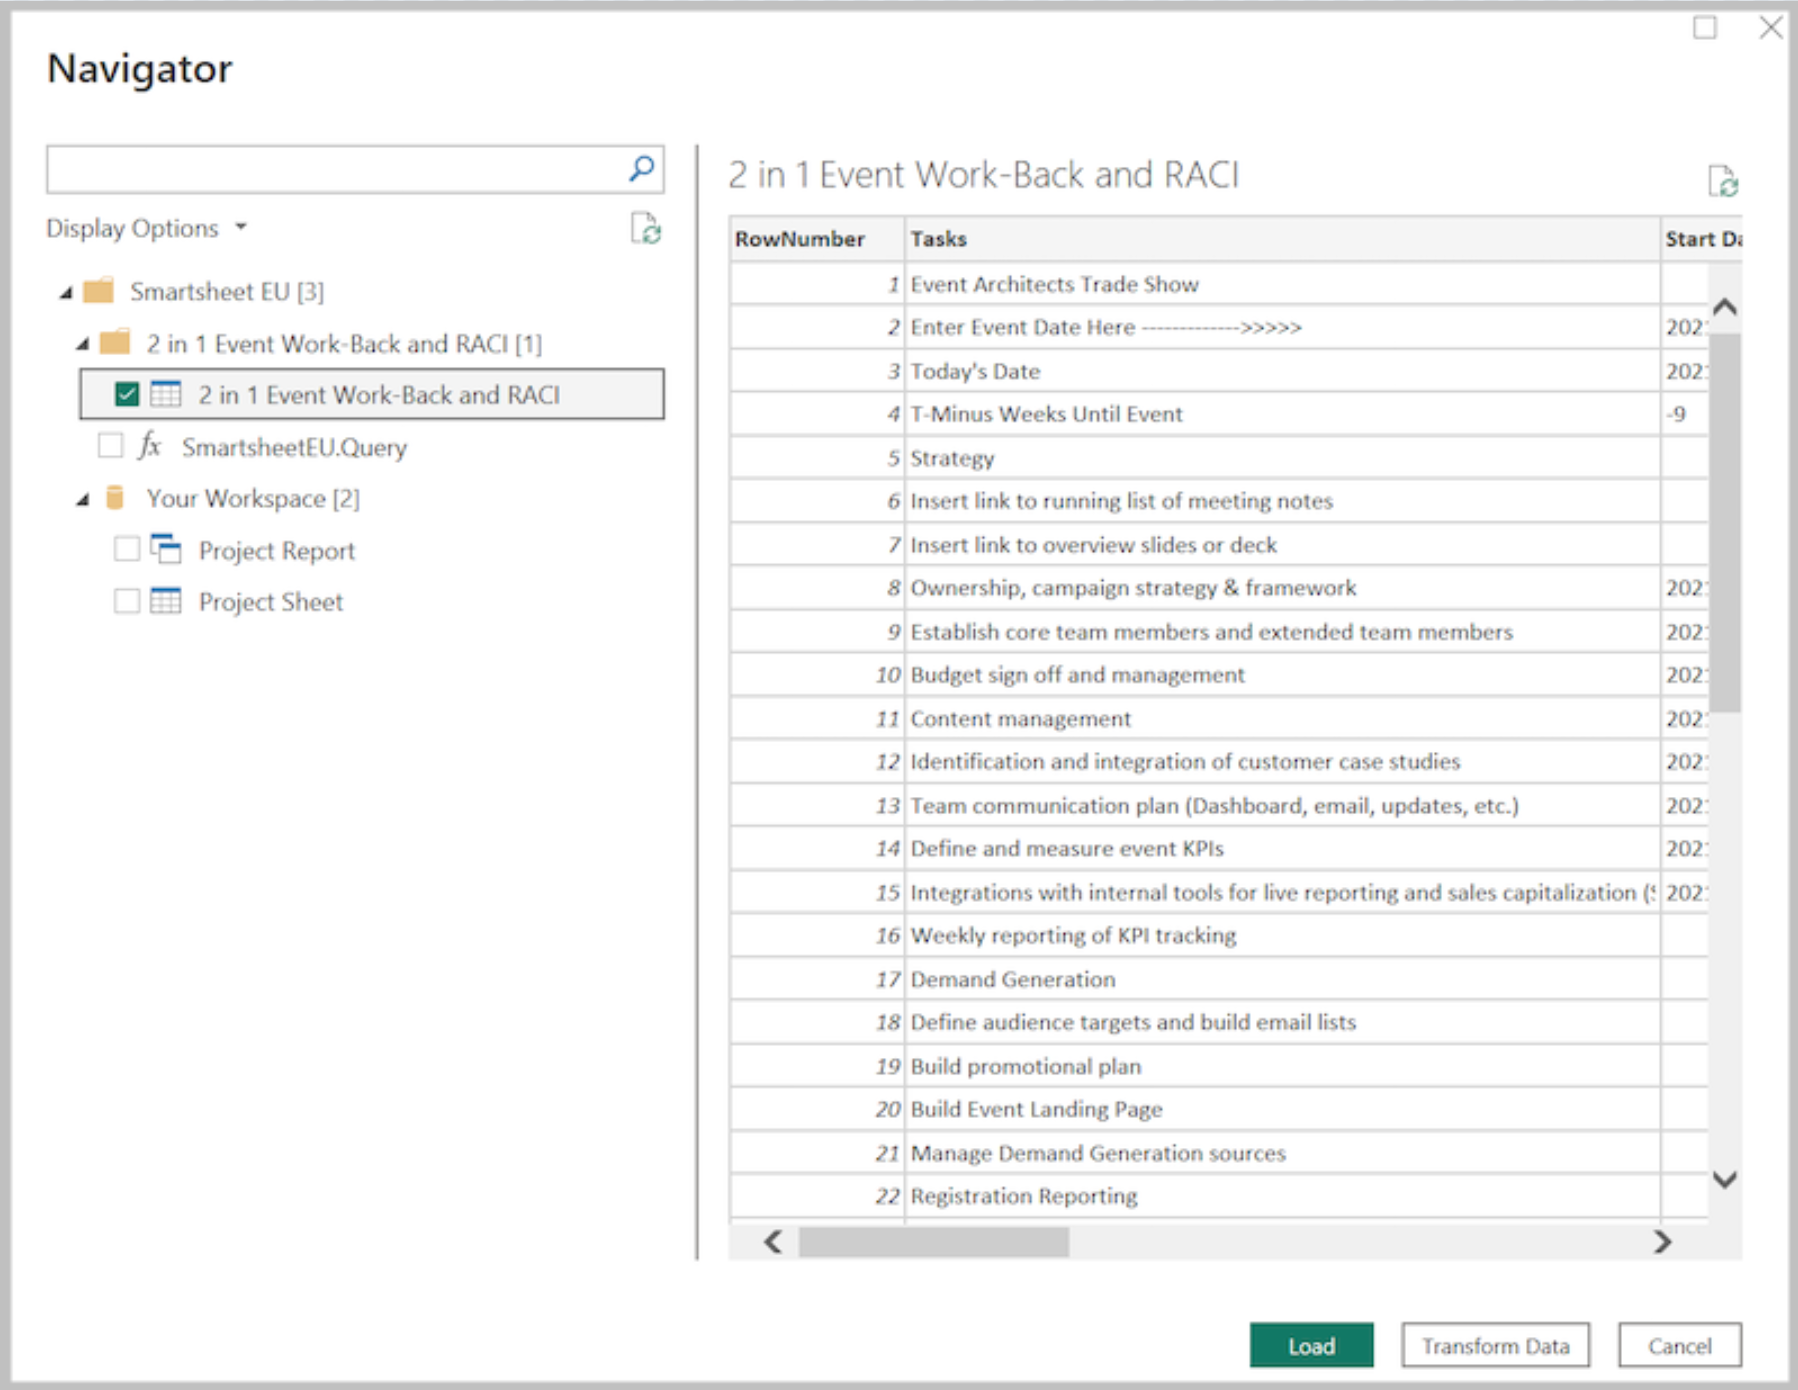Click the Load button
1798x1390 pixels.
tap(1311, 1345)
